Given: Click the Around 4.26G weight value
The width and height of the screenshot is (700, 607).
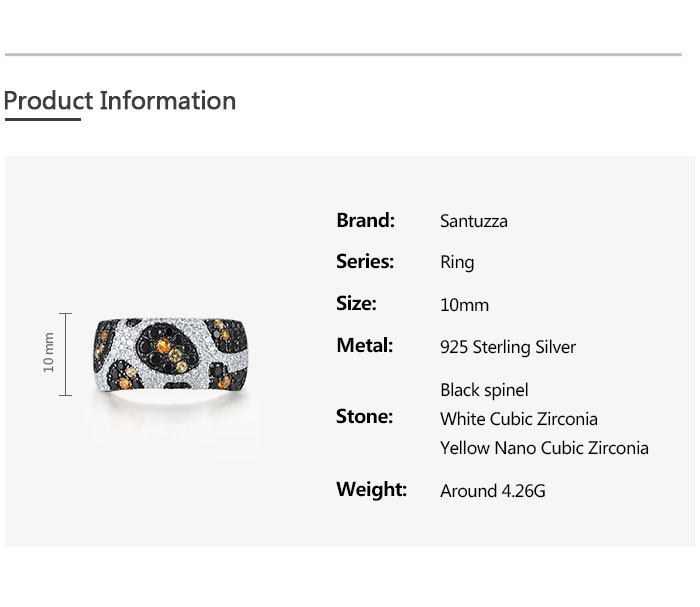Looking at the screenshot, I should pyautogui.click(x=492, y=491).
